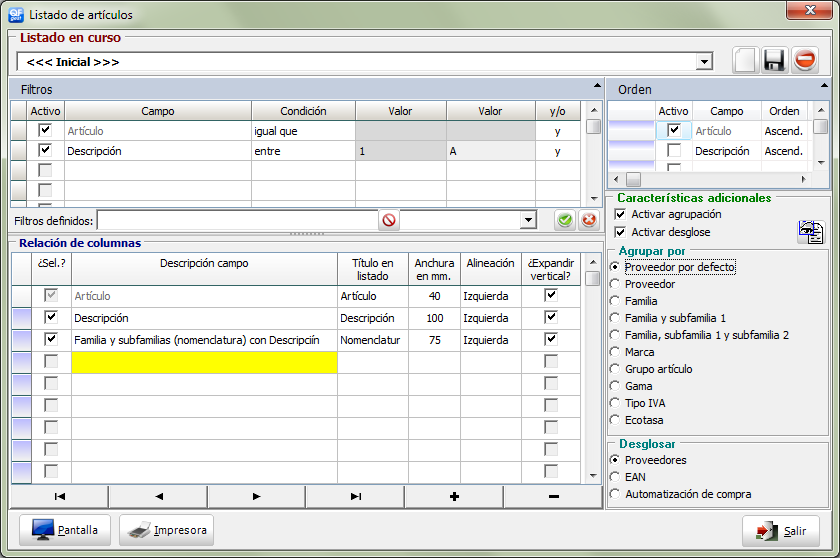Click the 'Nomenclatur' title cell
This screenshot has height=558, width=840.
(x=373, y=340)
